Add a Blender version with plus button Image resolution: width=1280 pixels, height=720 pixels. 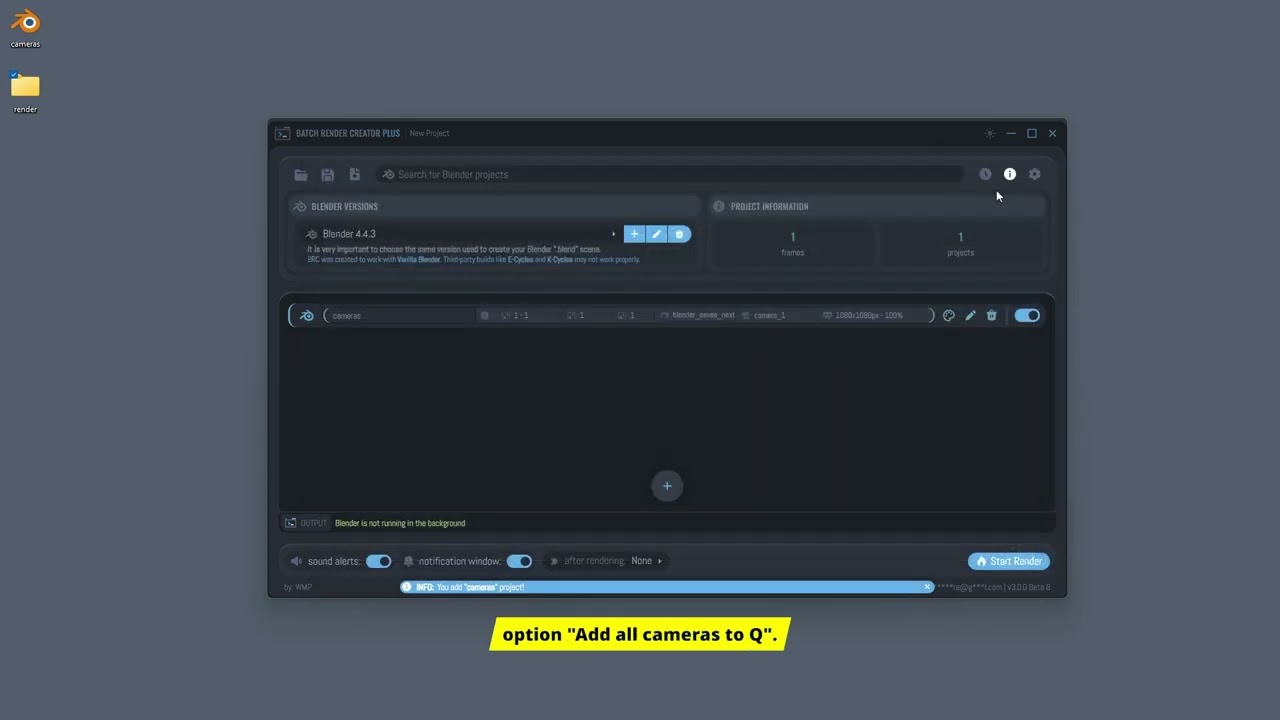[634, 234]
